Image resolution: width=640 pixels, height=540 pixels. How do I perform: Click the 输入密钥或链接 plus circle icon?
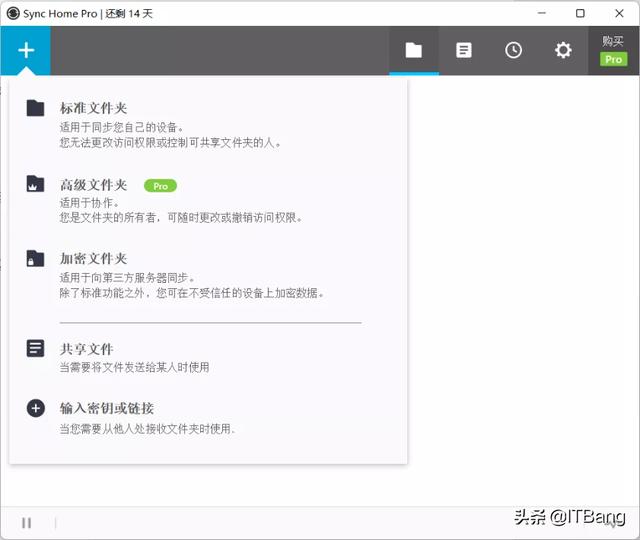36,408
